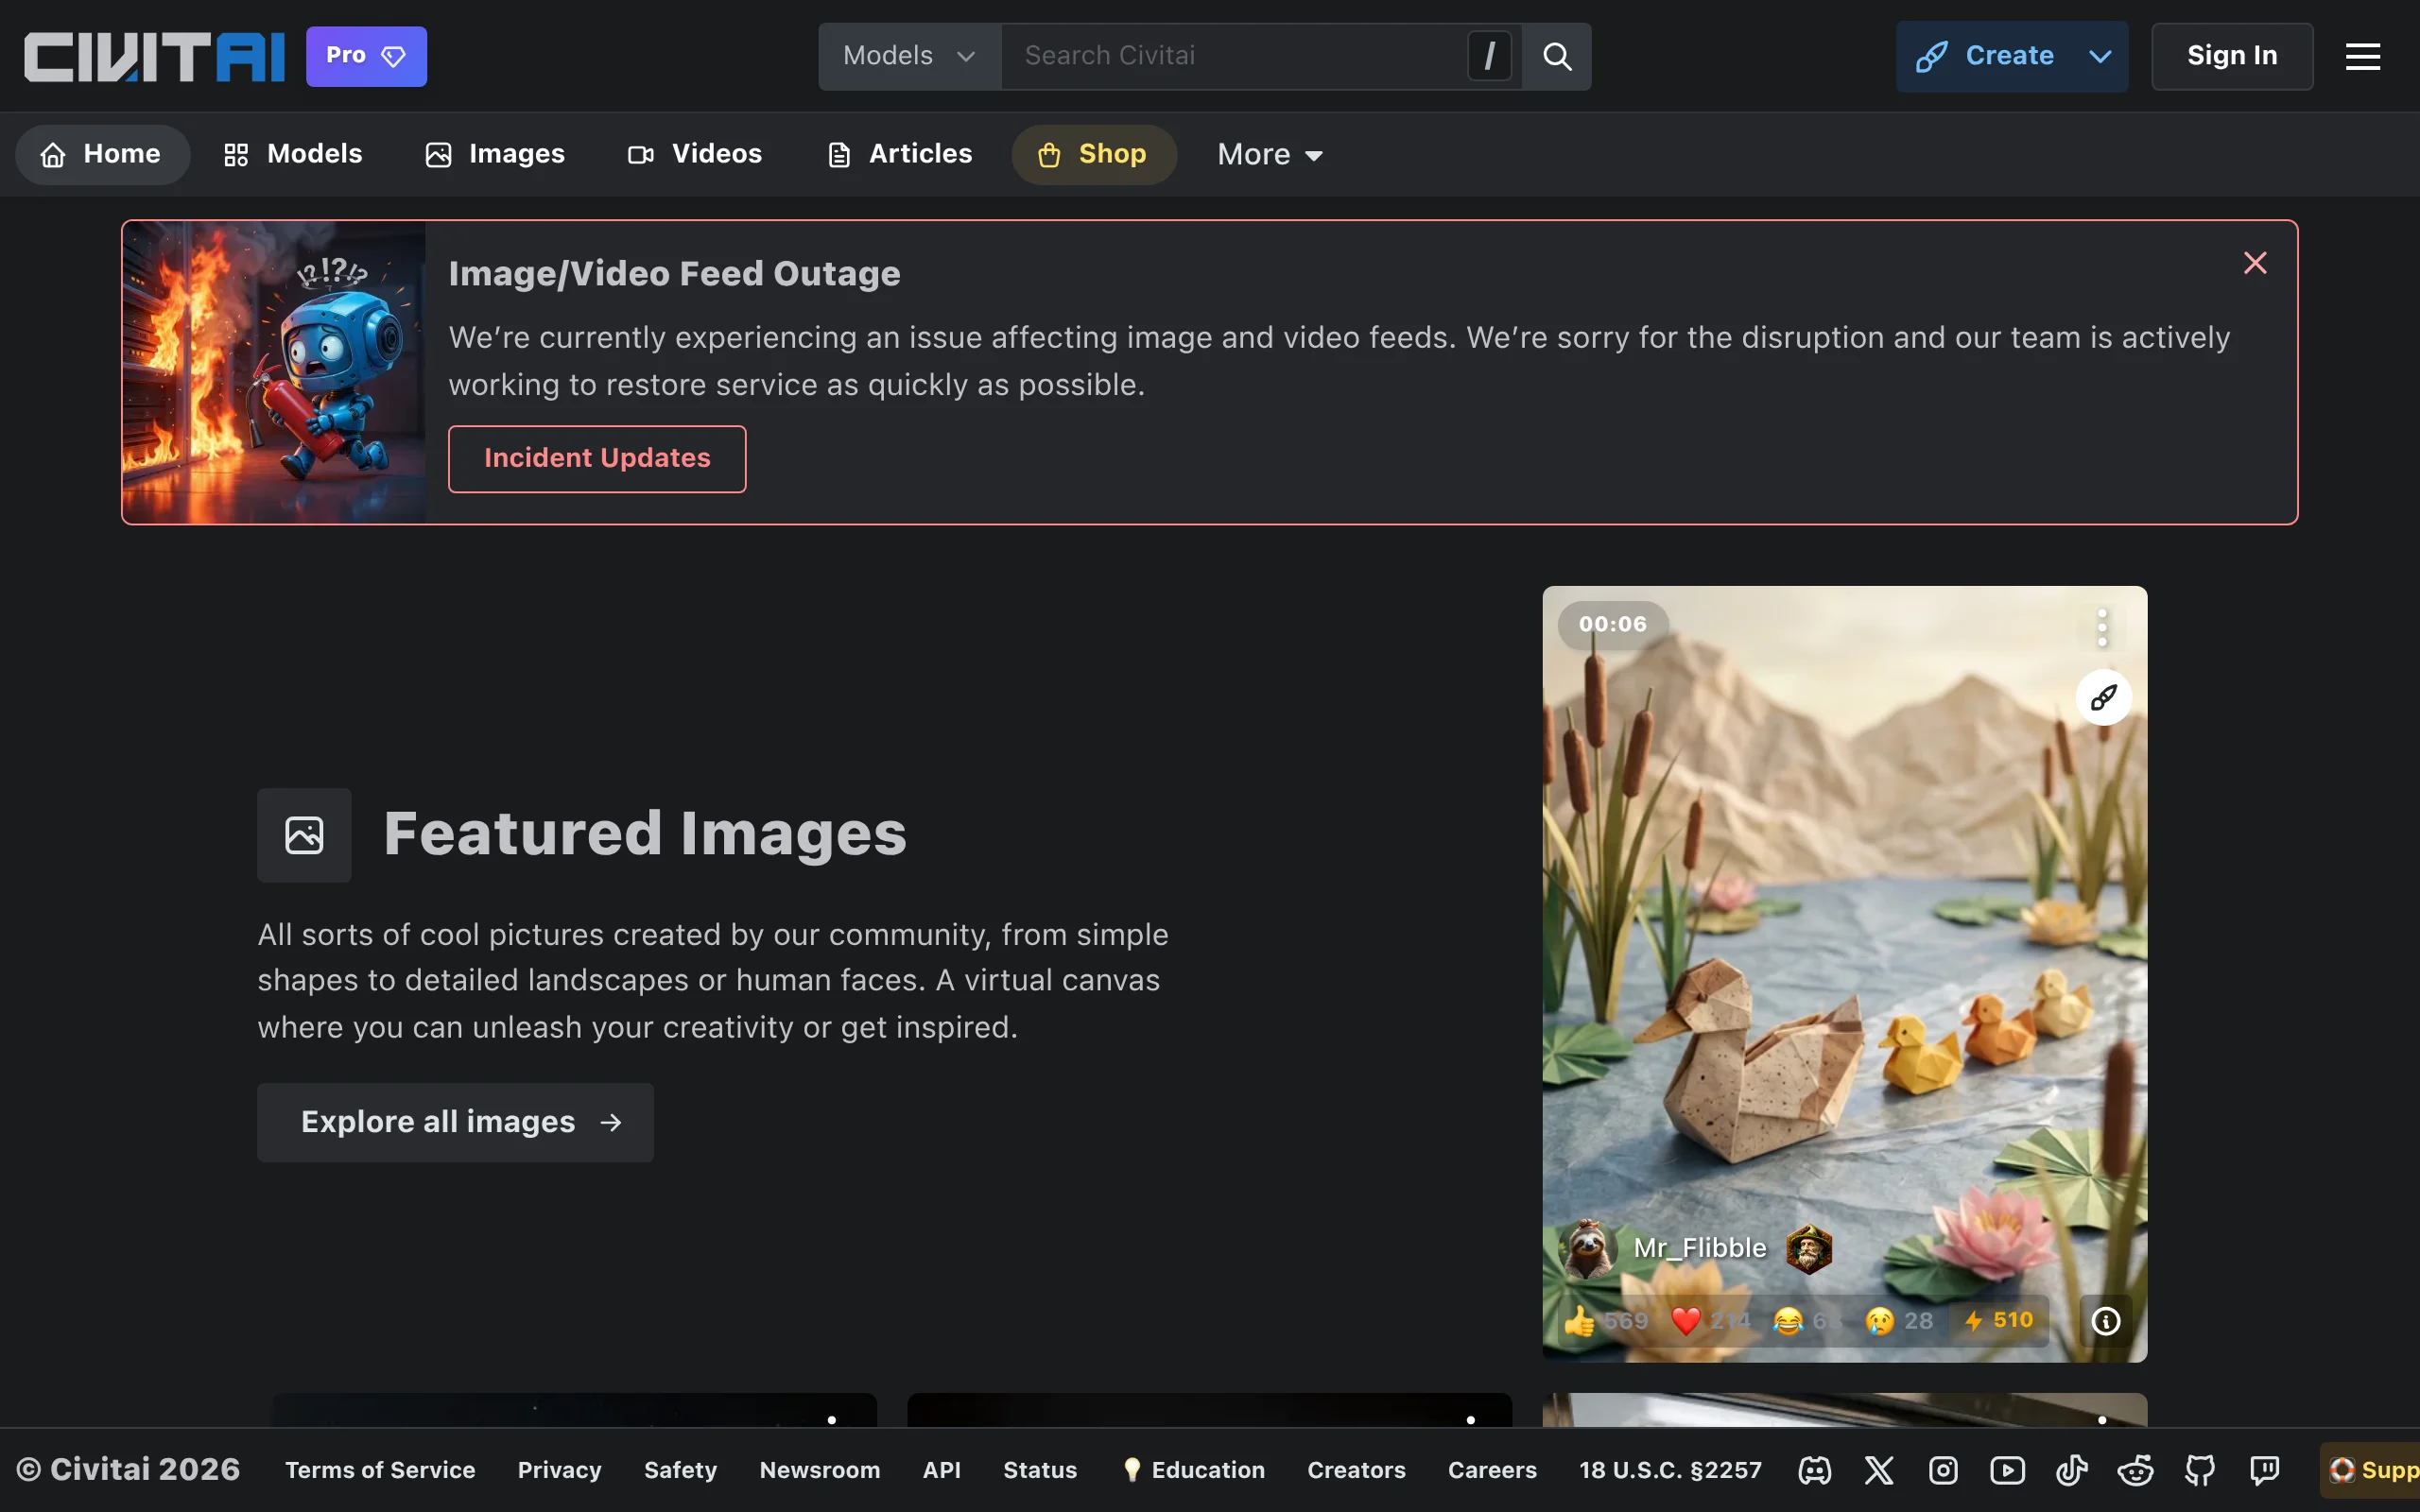
Task: Click the remix brush icon on video card
Action: point(2103,697)
